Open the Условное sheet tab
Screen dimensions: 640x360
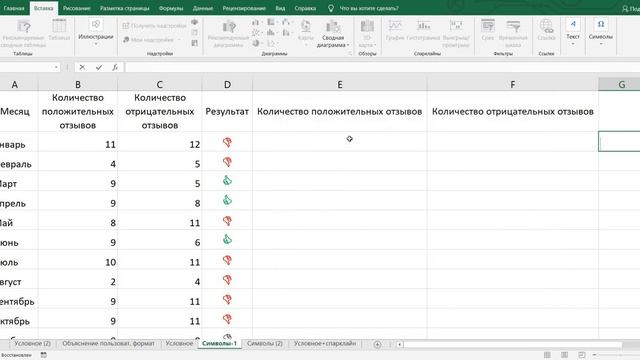(179, 344)
